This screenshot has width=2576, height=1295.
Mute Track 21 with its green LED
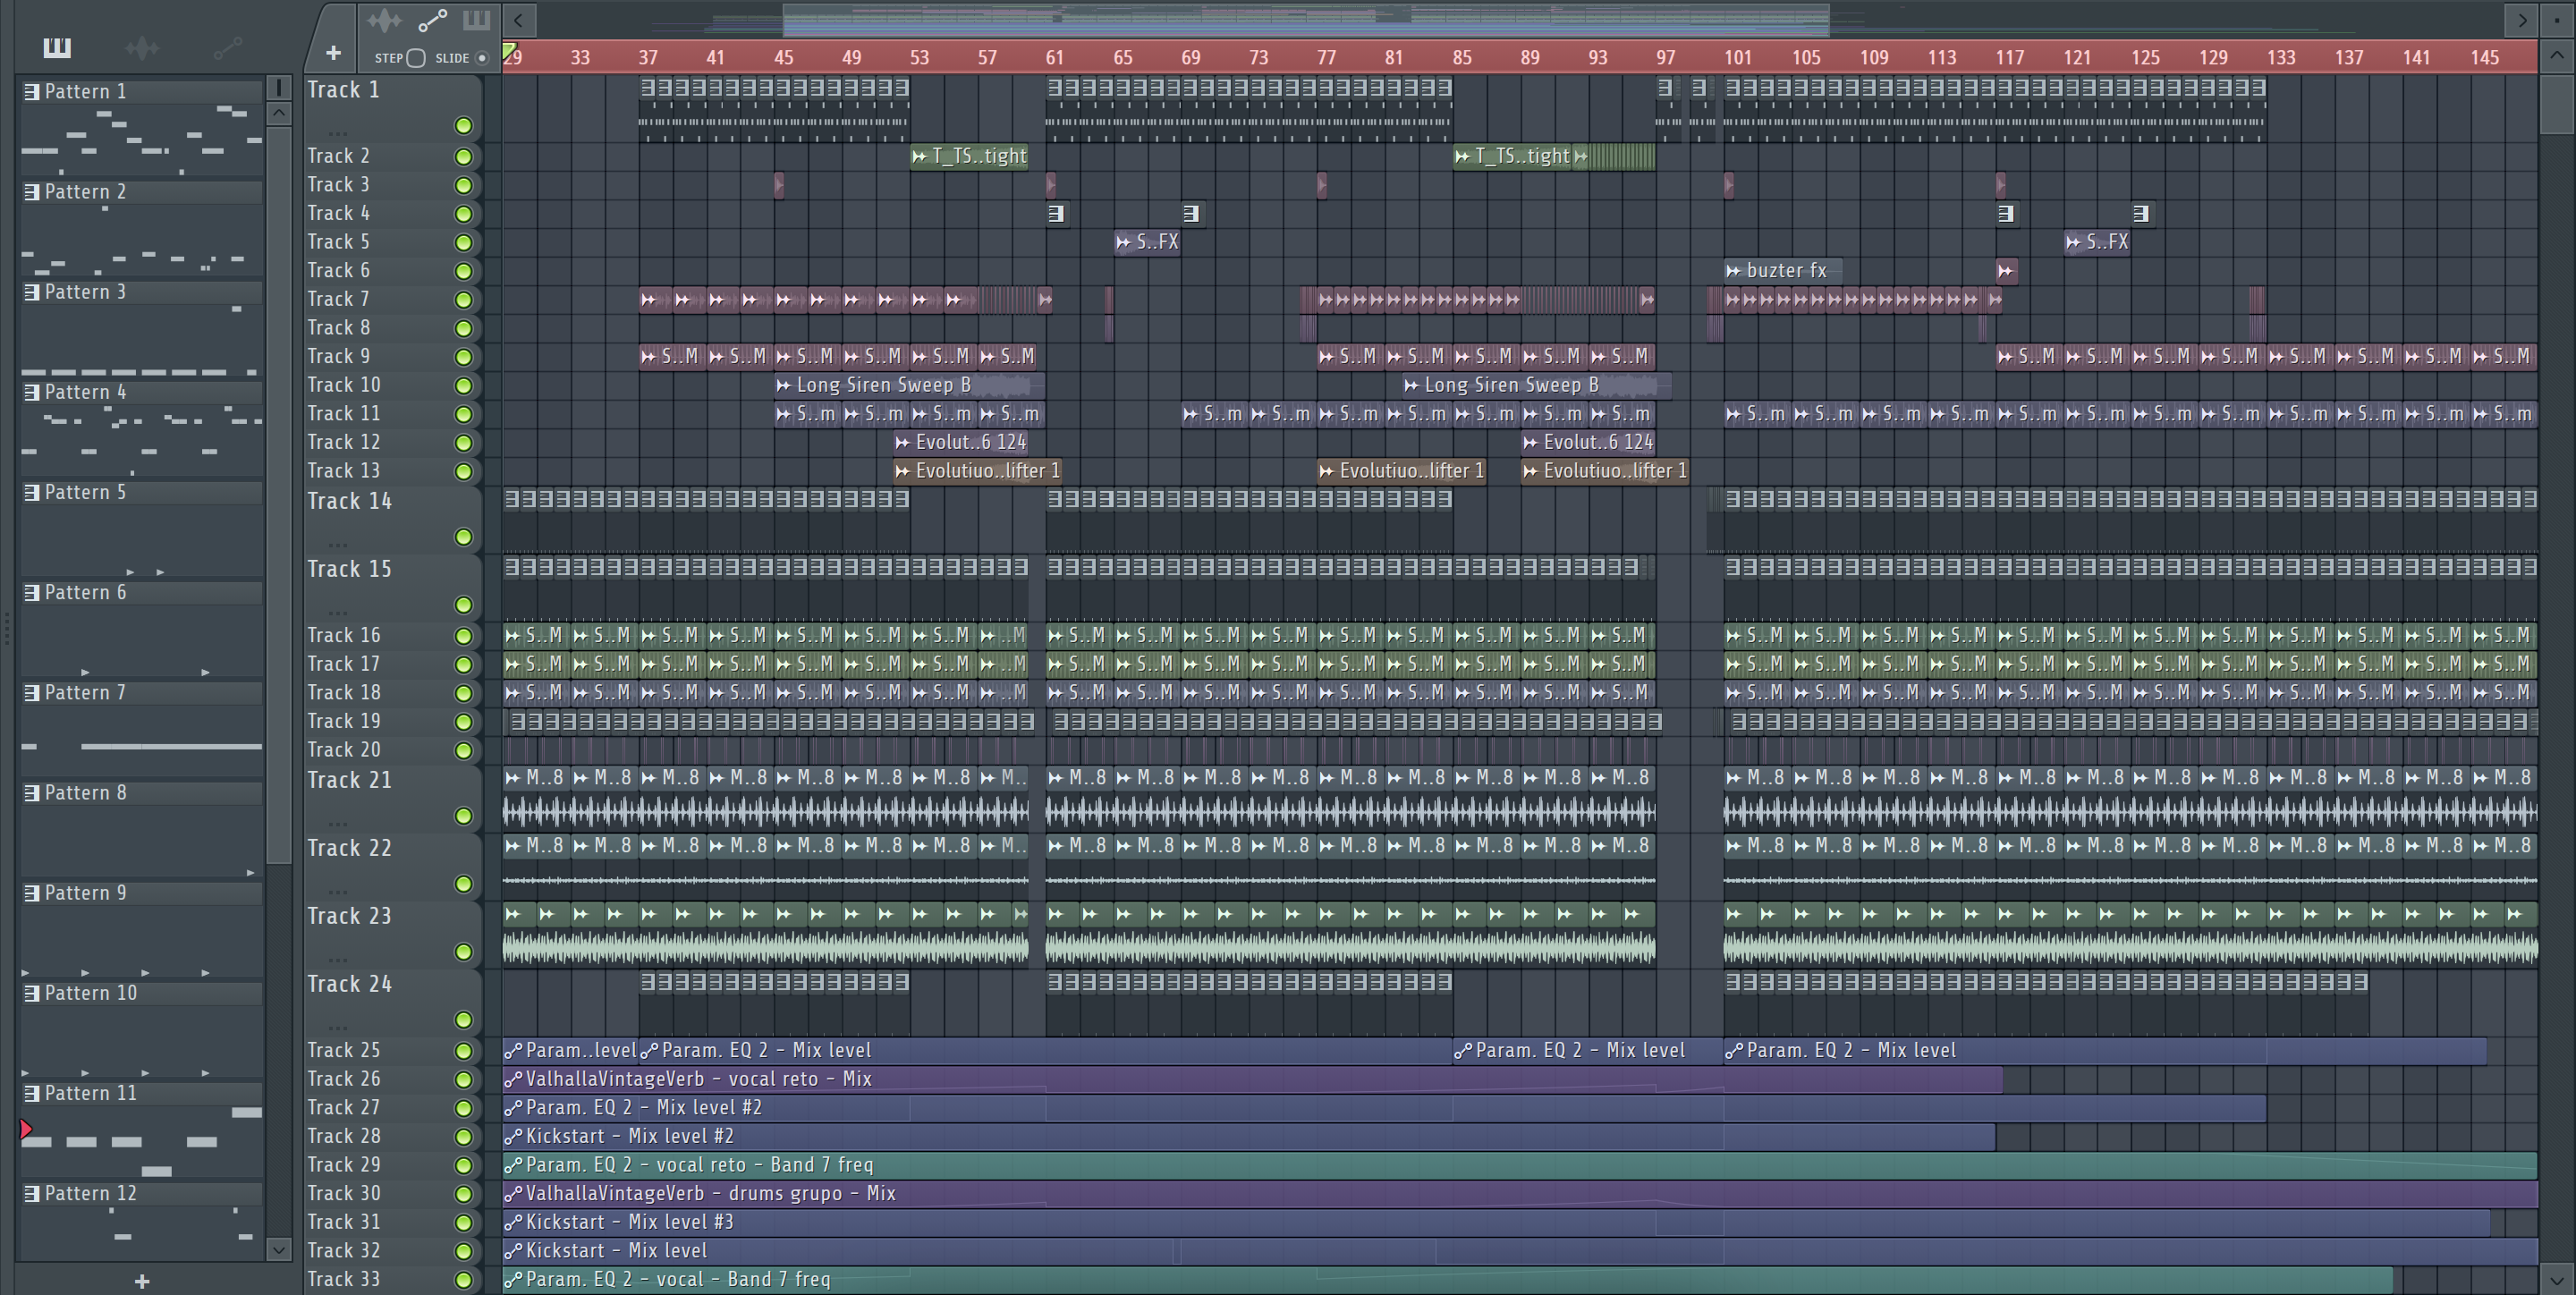pos(463,816)
